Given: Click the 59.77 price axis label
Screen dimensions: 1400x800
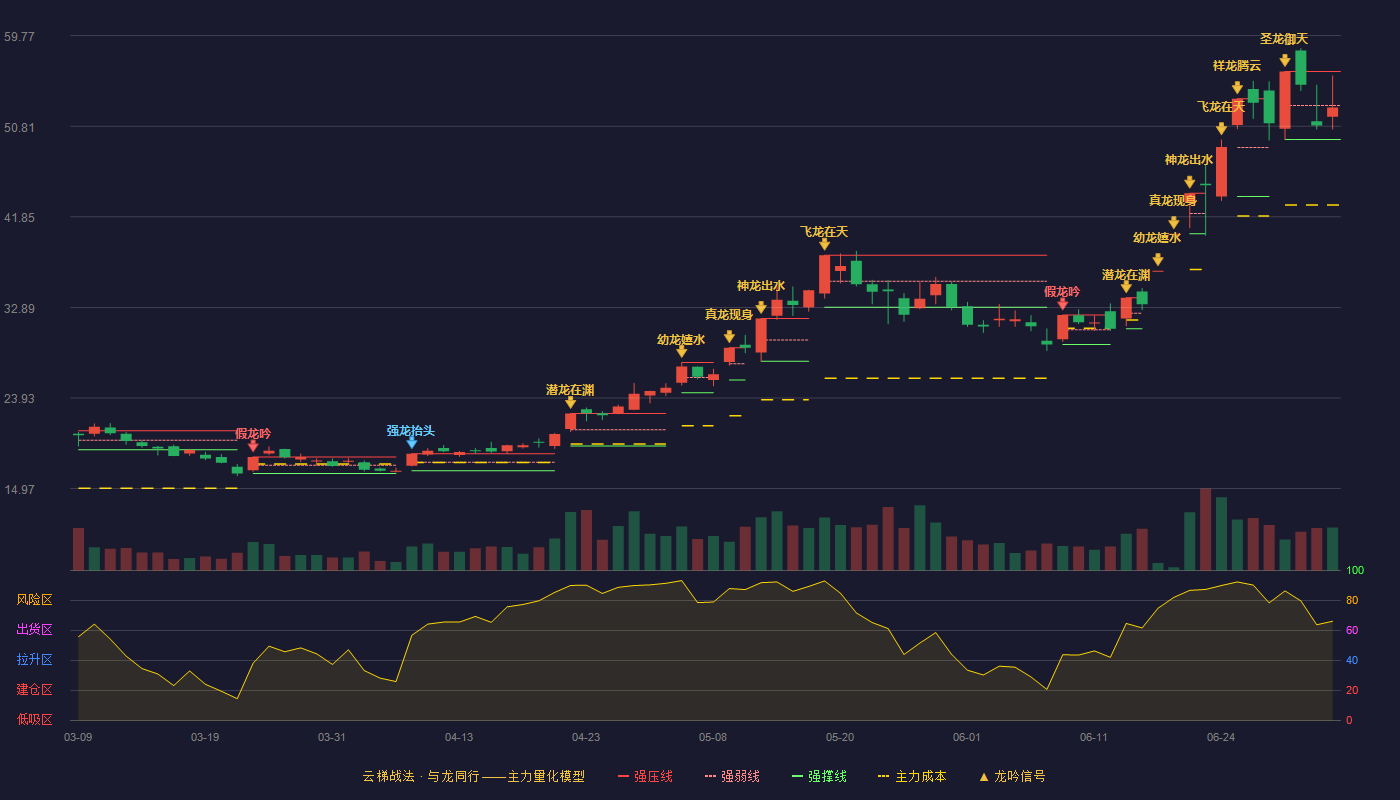Looking at the screenshot, I should pos(19,37).
